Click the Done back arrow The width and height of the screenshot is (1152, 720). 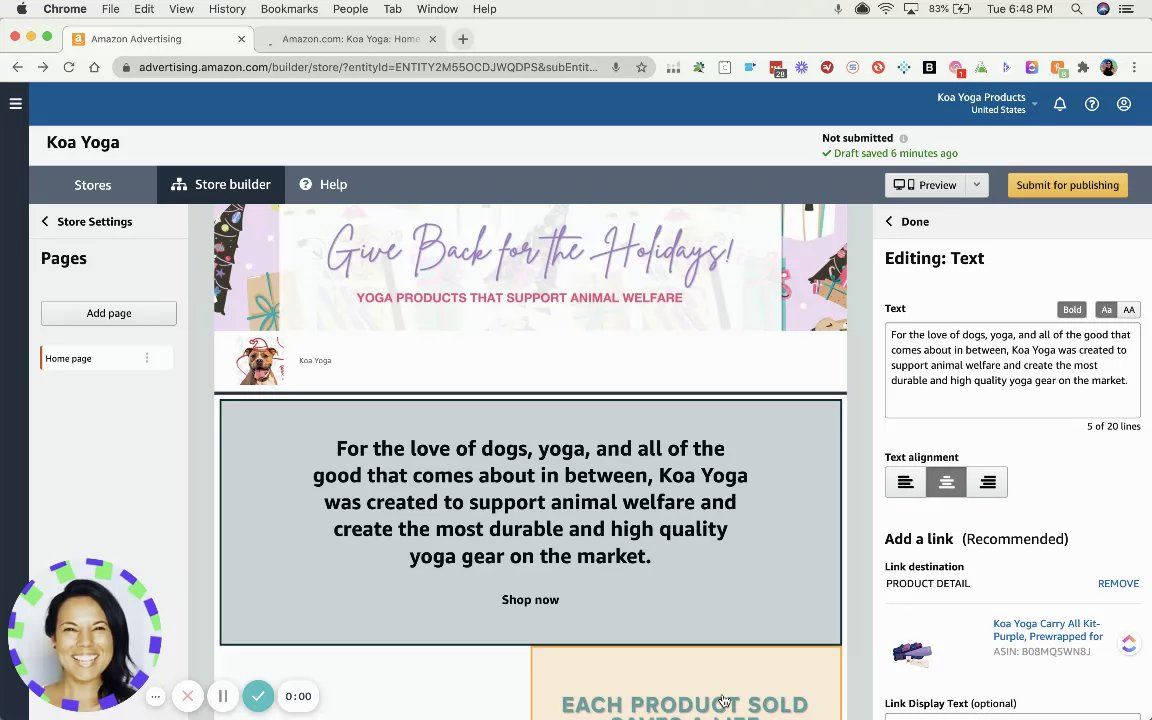click(889, 221)
